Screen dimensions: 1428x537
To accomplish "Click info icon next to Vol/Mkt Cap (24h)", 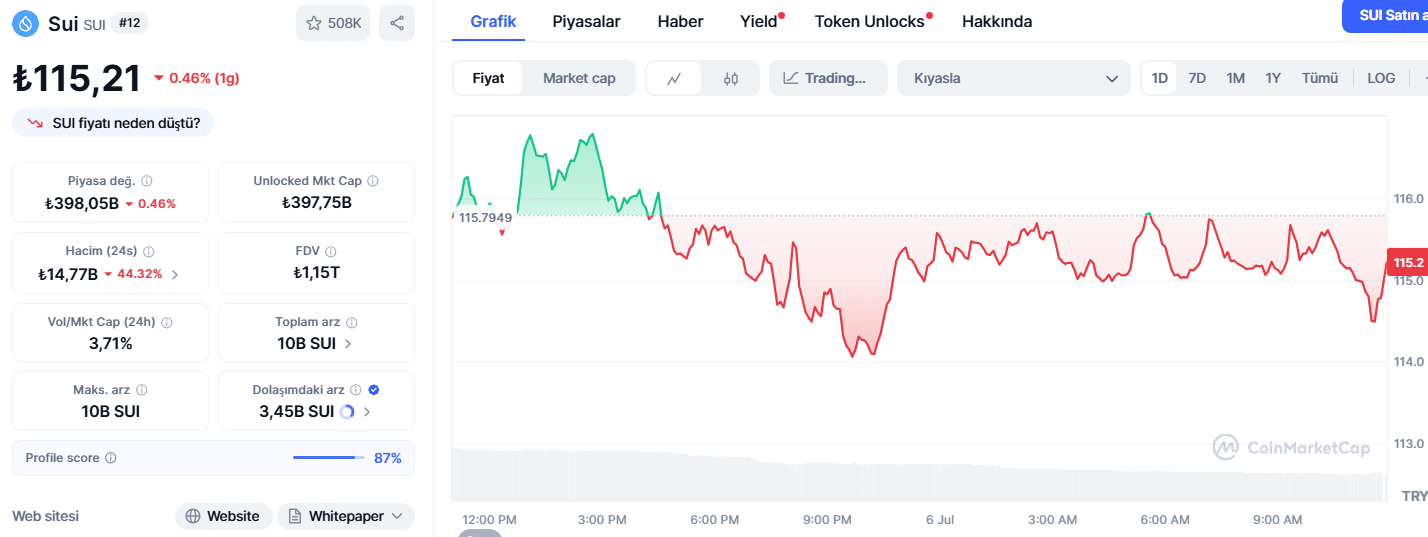I will point(167,322).
